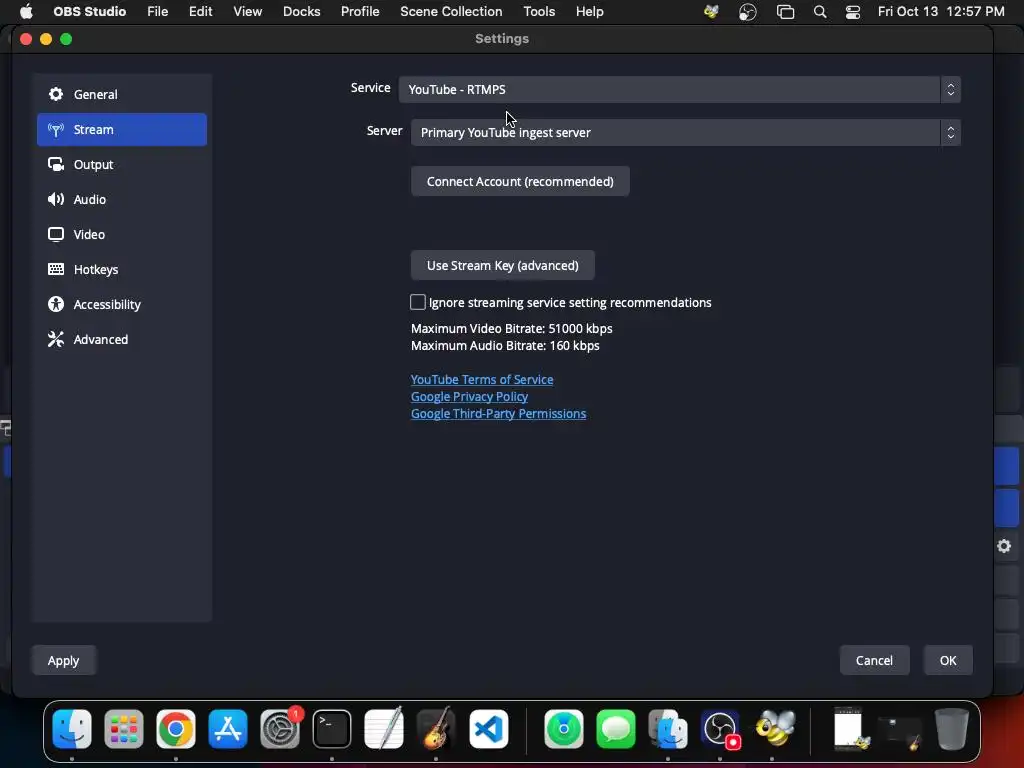Show the Hotkeys settings section

click(x=121, y=269)
